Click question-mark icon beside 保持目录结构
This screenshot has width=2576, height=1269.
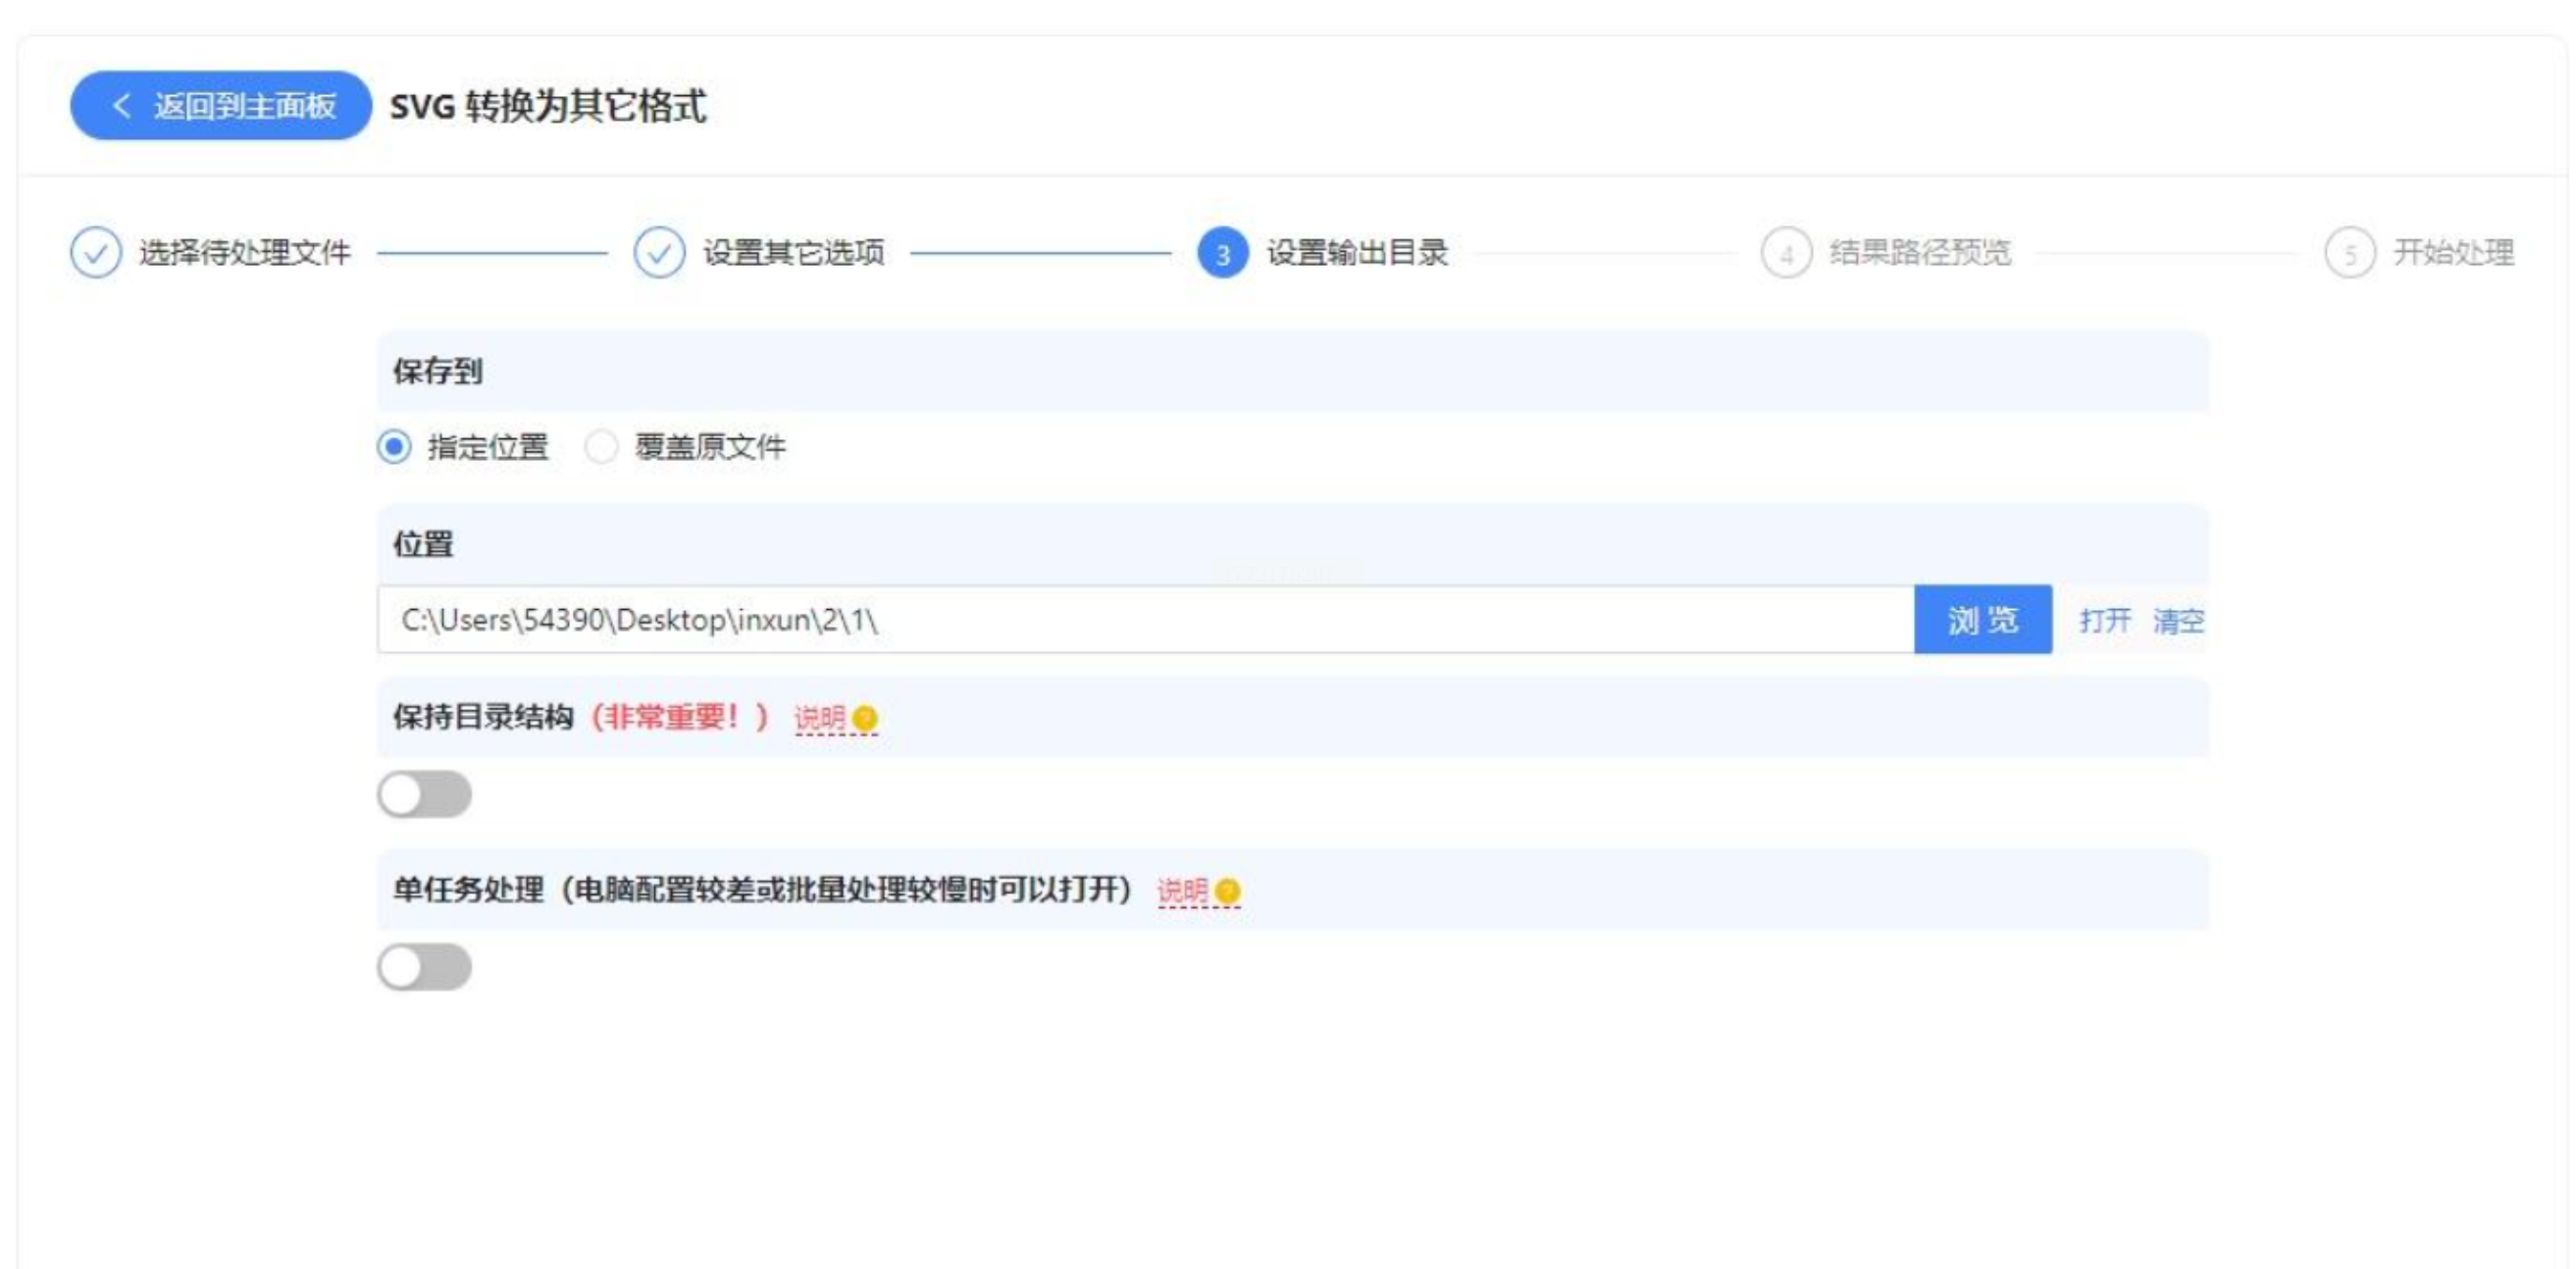tap(866, 718)
